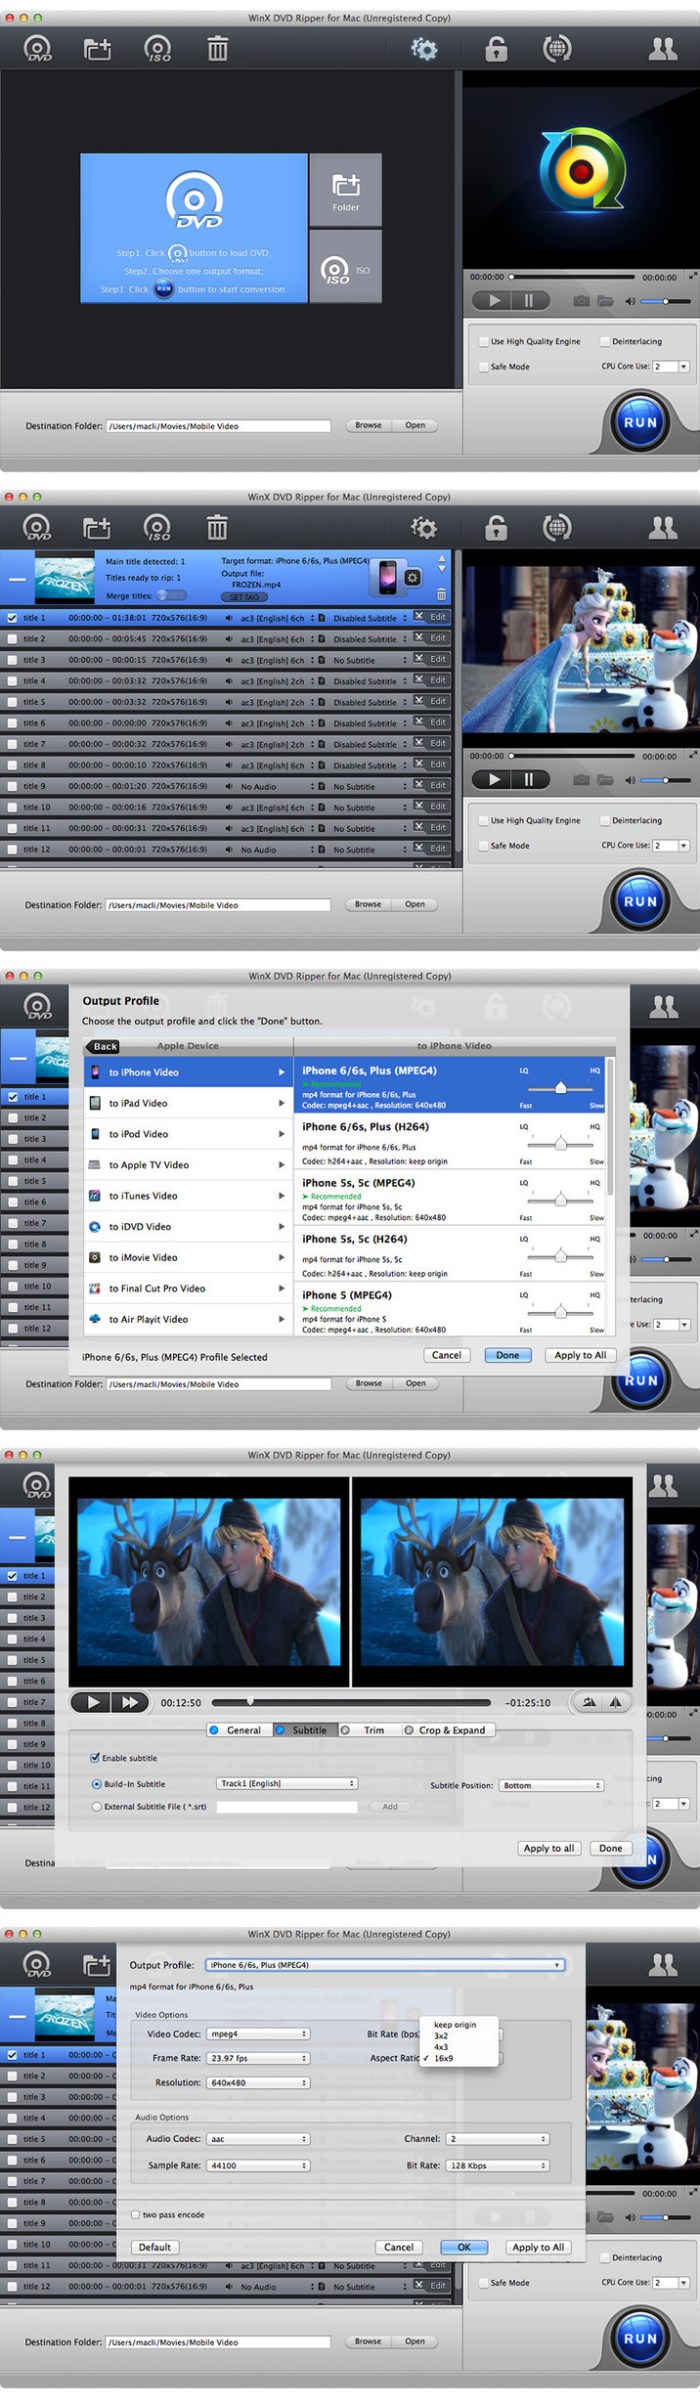700x2405 pixels.
Task: Click the large blue DVD disc tile
Action: click(194, 228)
